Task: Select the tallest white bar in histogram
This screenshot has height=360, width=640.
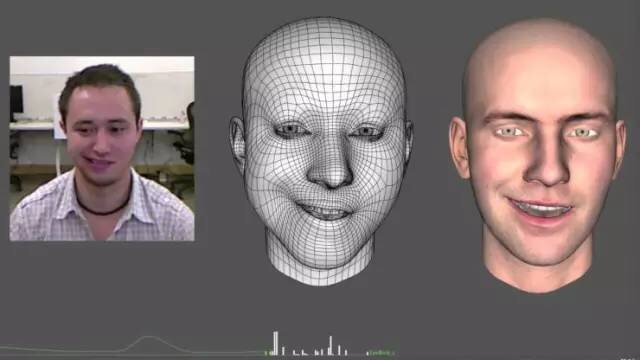Action: point(276,343)
